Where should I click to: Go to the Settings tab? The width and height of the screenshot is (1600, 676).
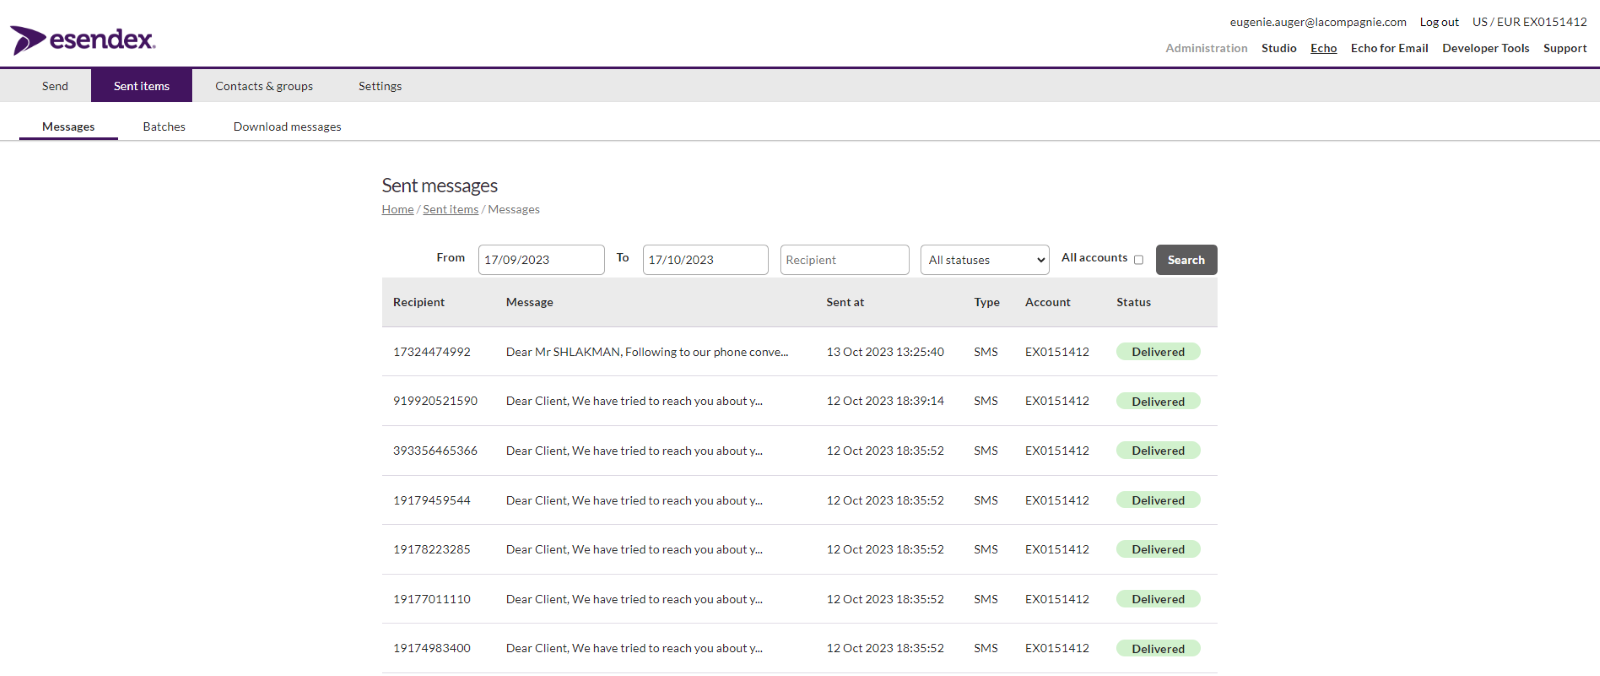[380, 86]
